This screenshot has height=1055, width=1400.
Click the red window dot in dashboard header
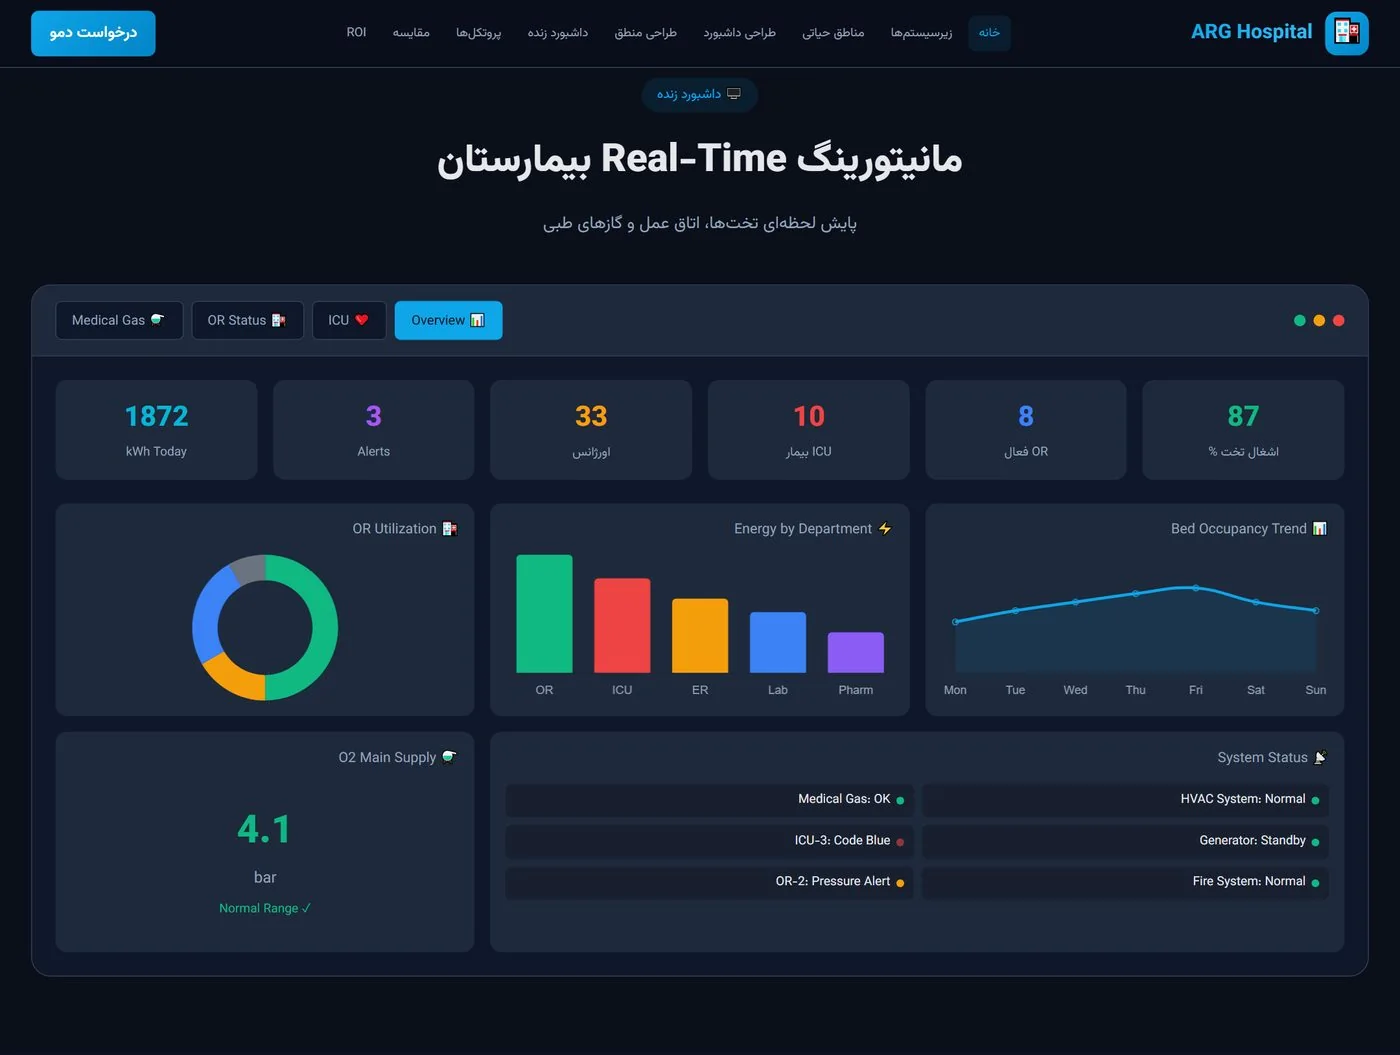[1339, 320]
